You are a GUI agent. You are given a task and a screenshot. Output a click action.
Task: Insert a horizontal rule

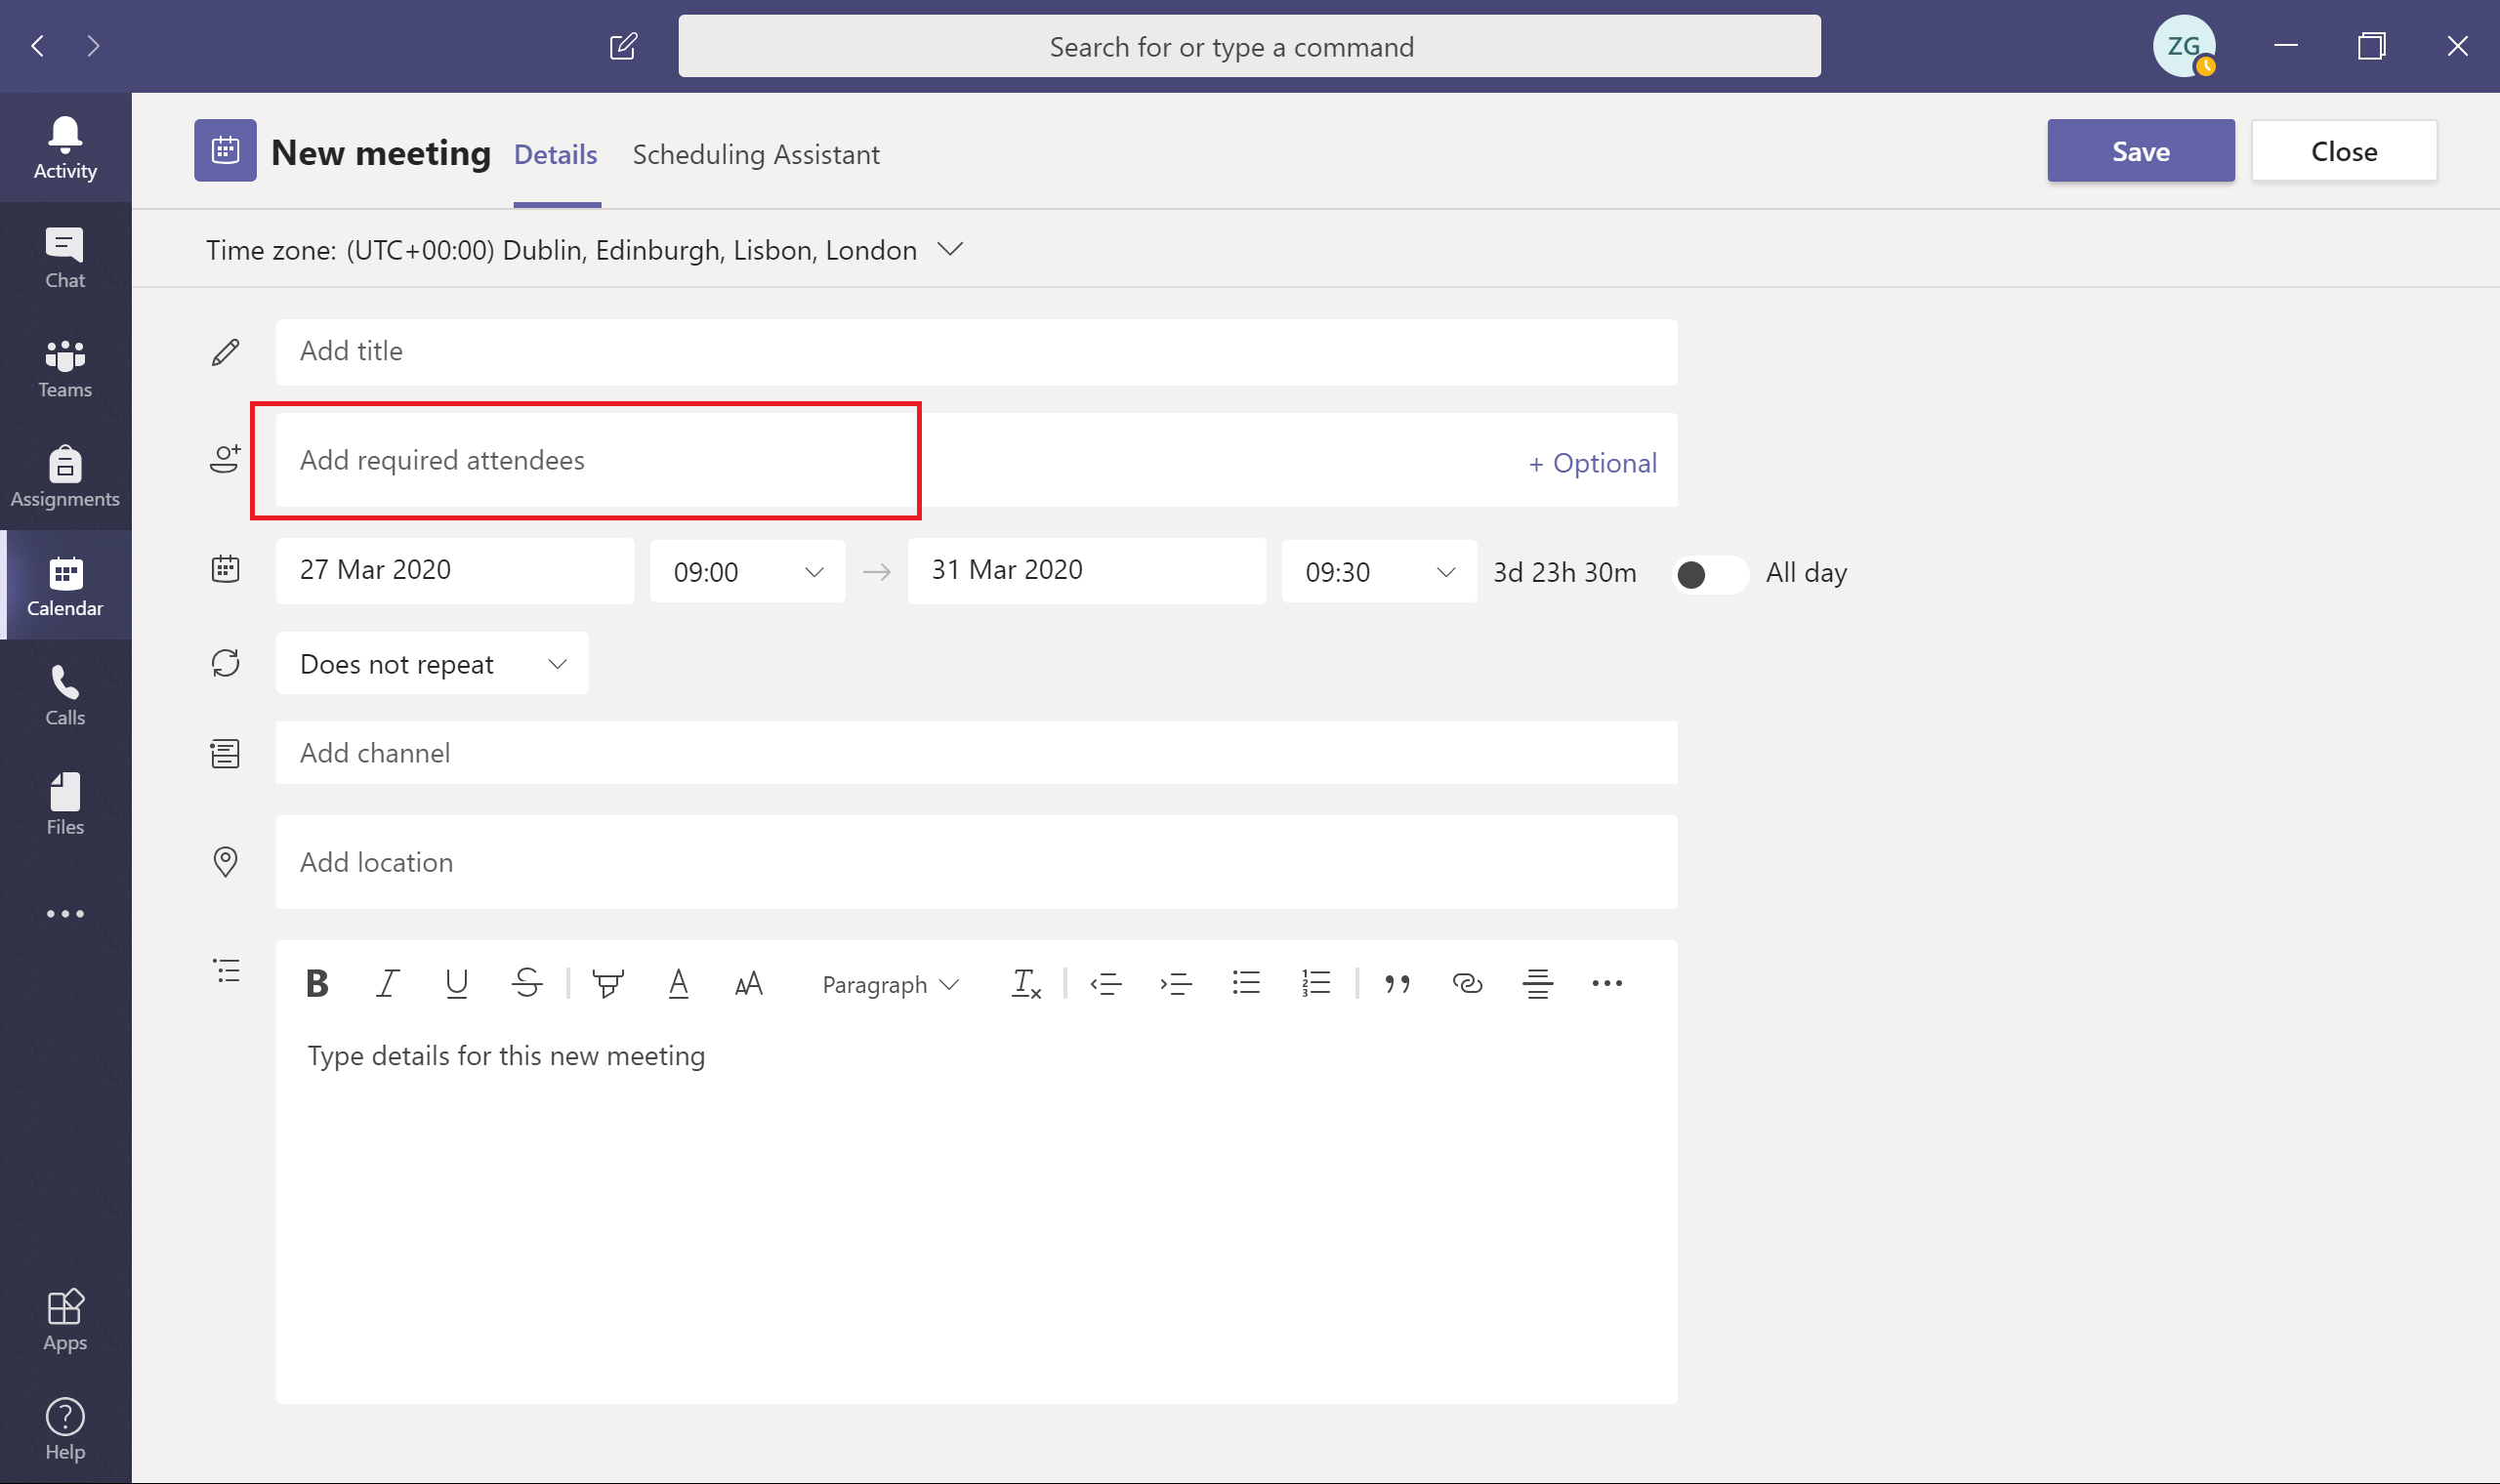coord(1537,984)
